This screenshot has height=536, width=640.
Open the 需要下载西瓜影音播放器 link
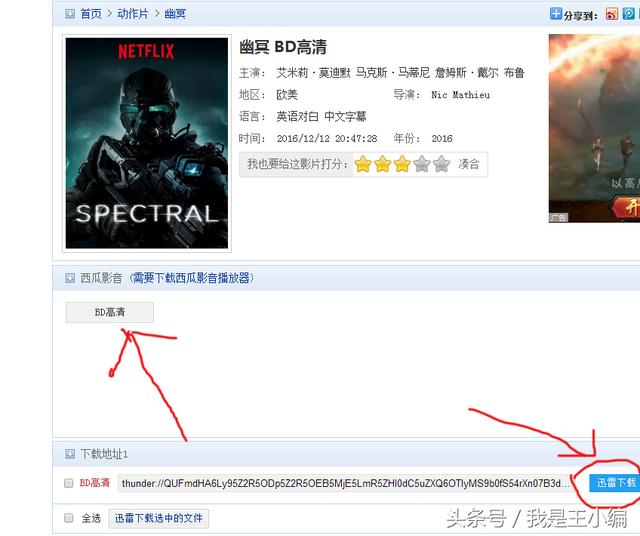[191, 278]
